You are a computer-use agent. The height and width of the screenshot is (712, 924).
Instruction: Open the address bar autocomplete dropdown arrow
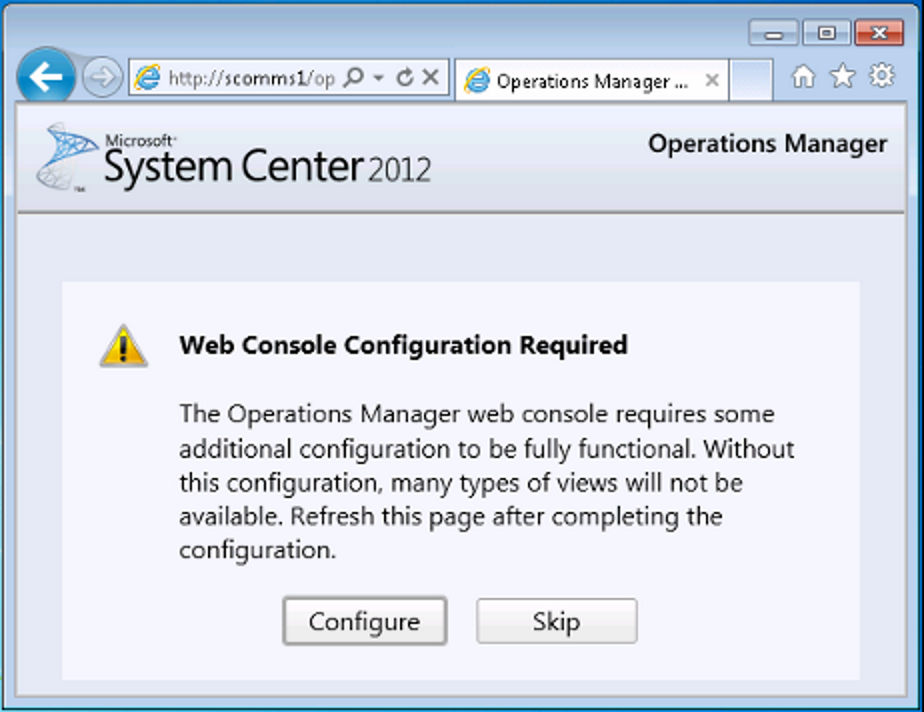point(379,77)
